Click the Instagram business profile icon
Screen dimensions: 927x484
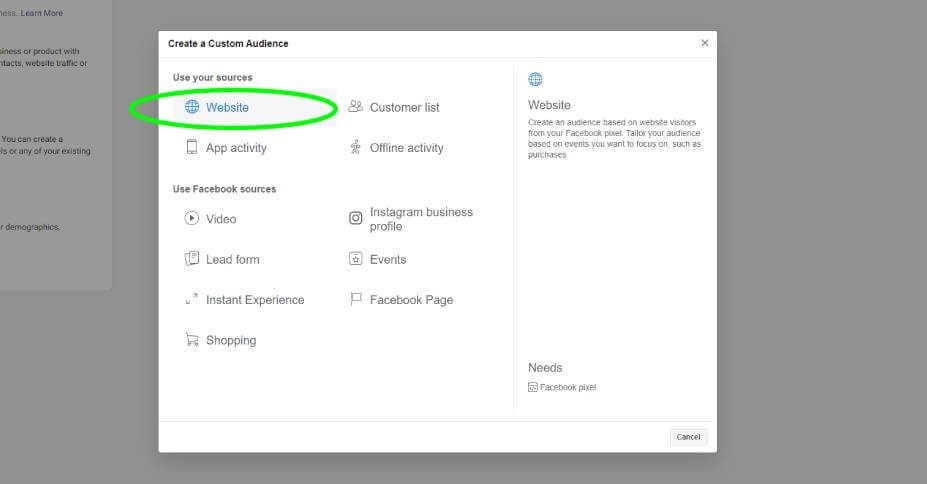pyautogui.click(x=355, y=218)
